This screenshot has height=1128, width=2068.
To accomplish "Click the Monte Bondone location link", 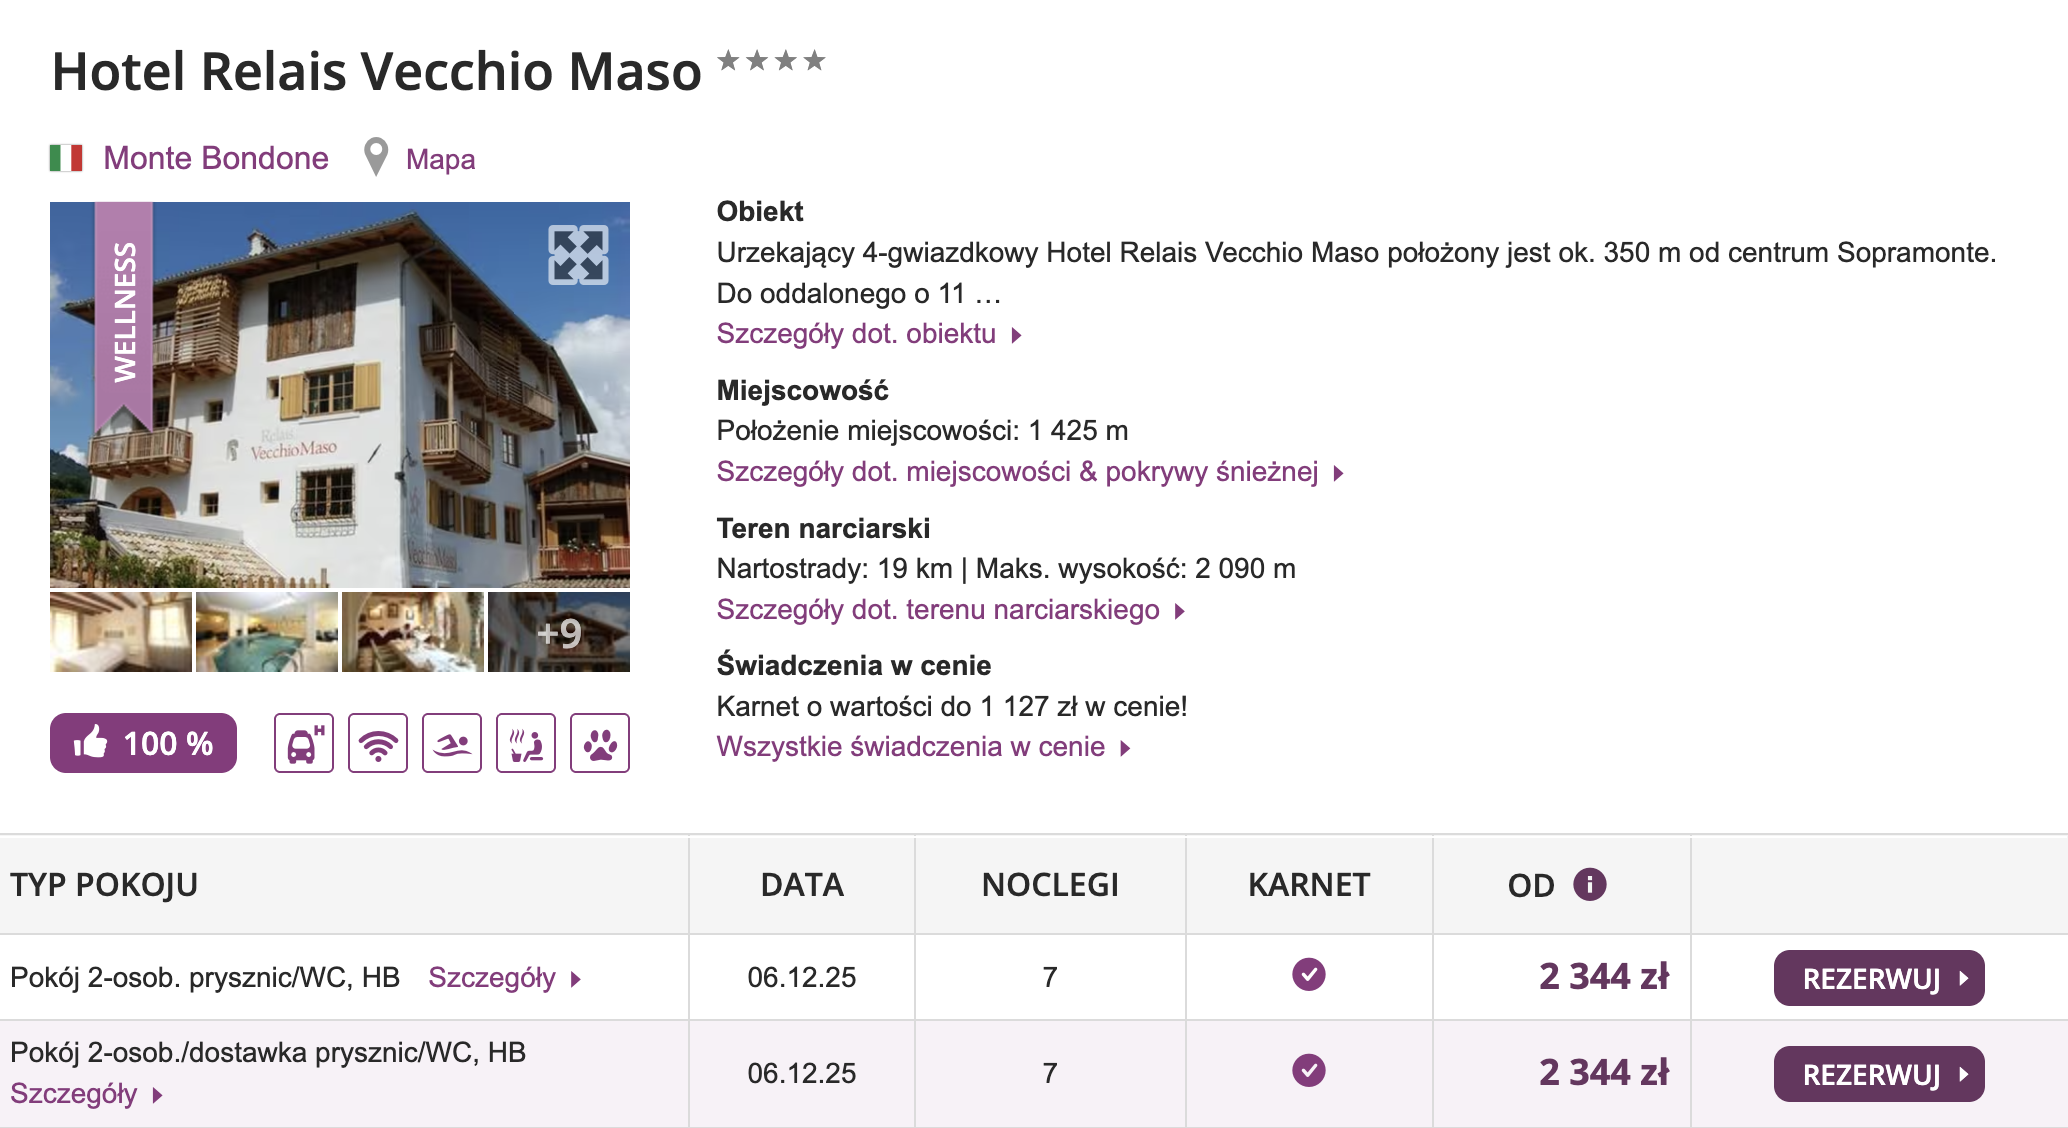I will tap(215, 158).
